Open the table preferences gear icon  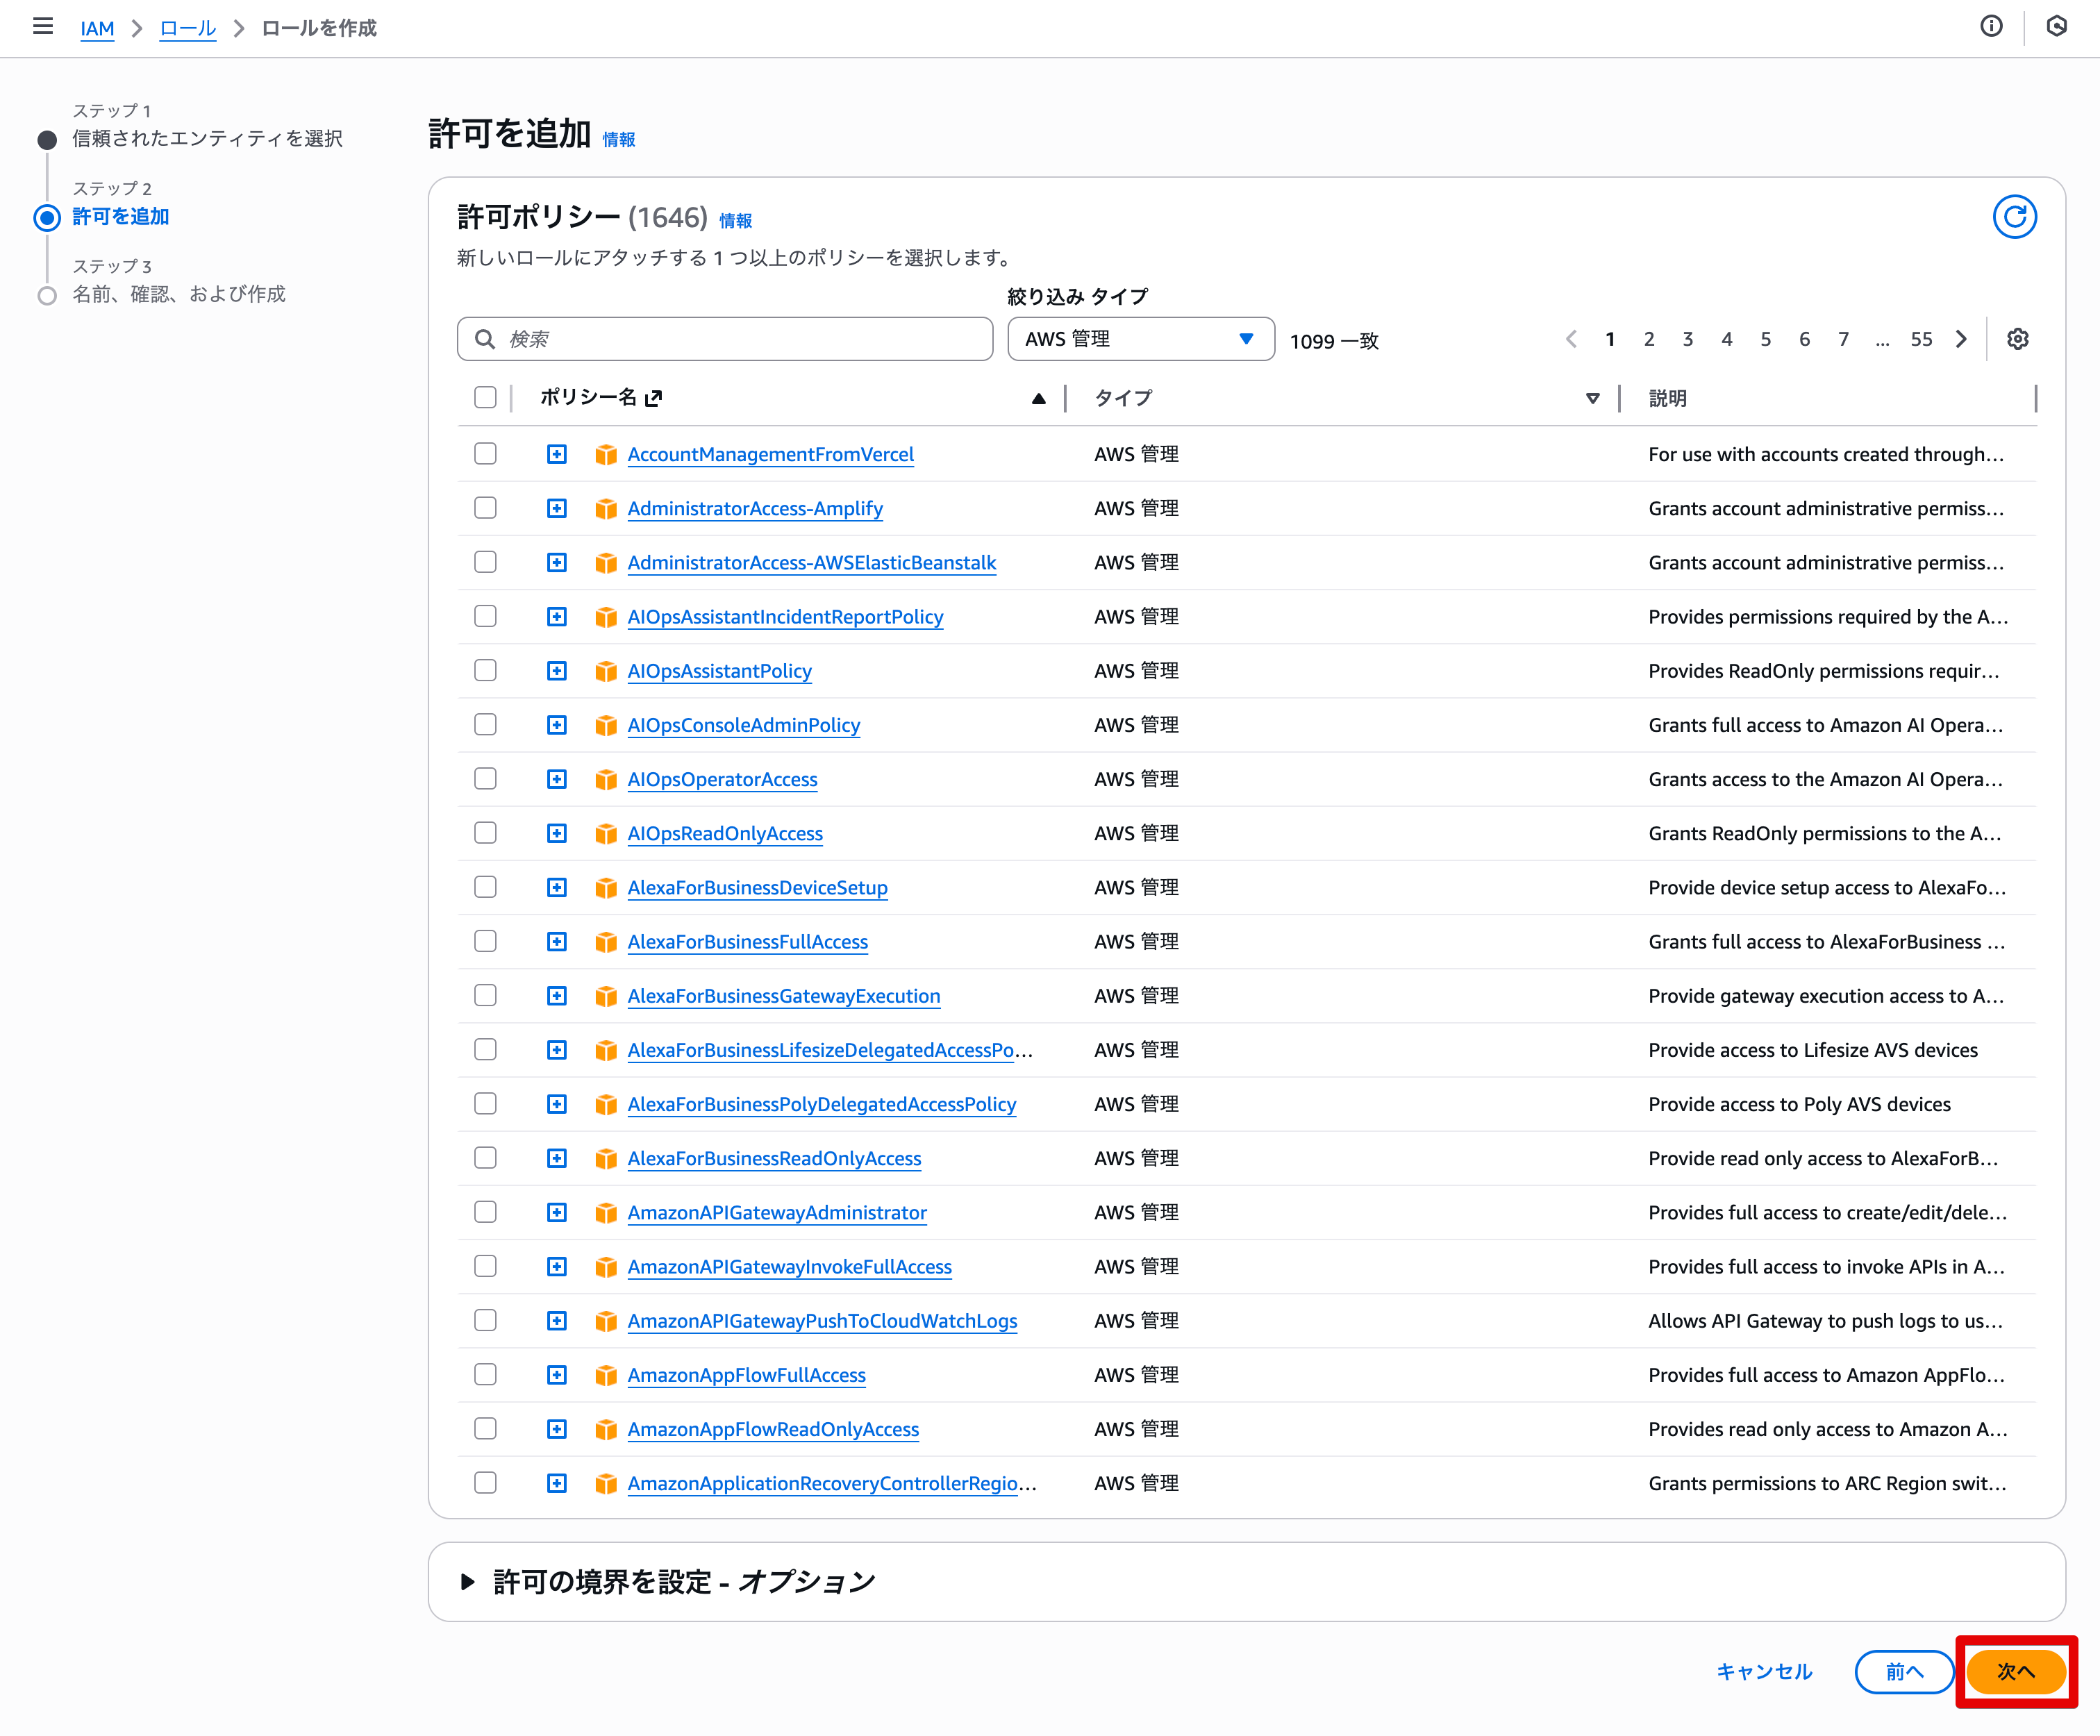click(x=2017, y=339)
